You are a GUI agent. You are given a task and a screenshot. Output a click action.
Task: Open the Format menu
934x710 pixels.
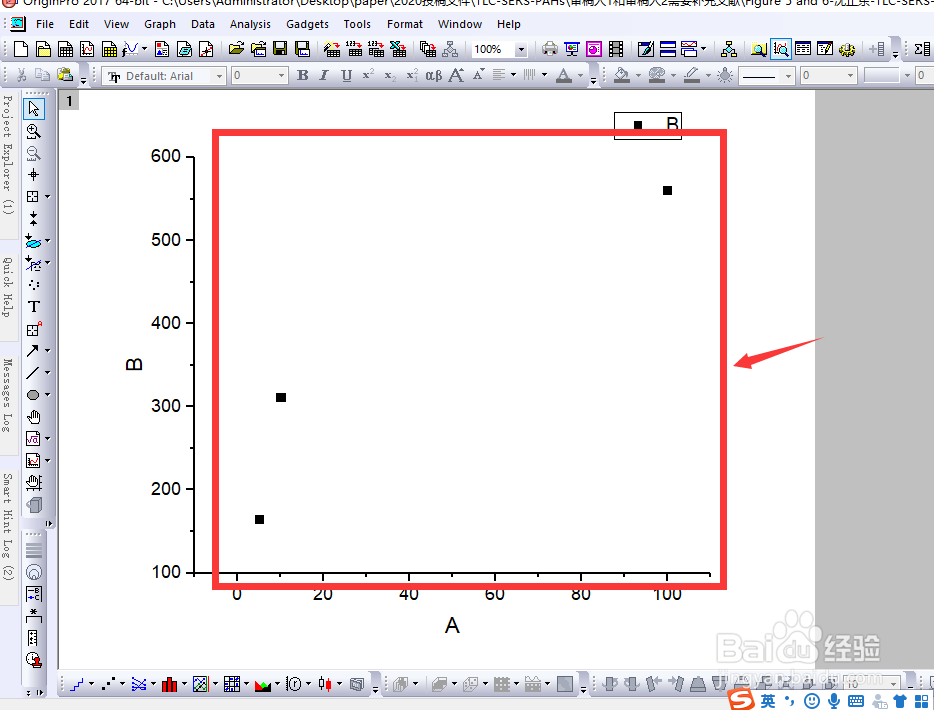coord(404,24)
